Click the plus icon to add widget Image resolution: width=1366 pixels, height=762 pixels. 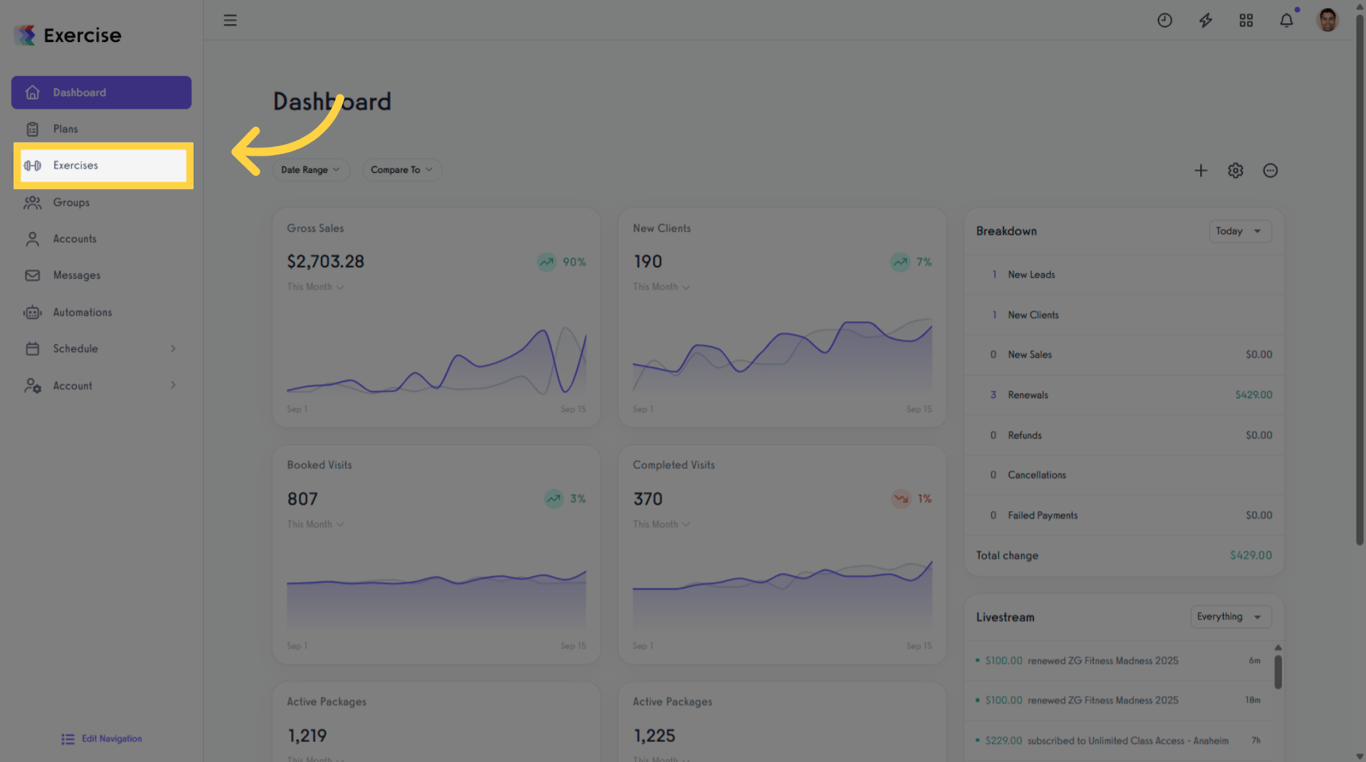[x=1201, y=171]
